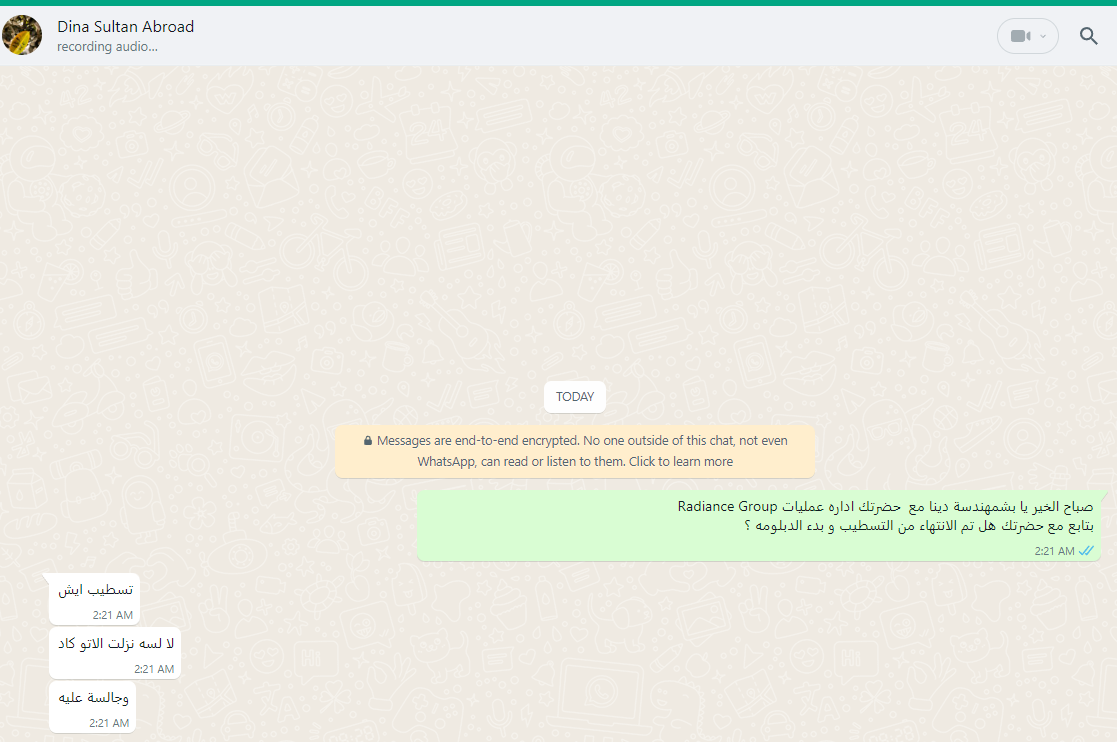Select the received message 'وجالسة عليه'

93,707
